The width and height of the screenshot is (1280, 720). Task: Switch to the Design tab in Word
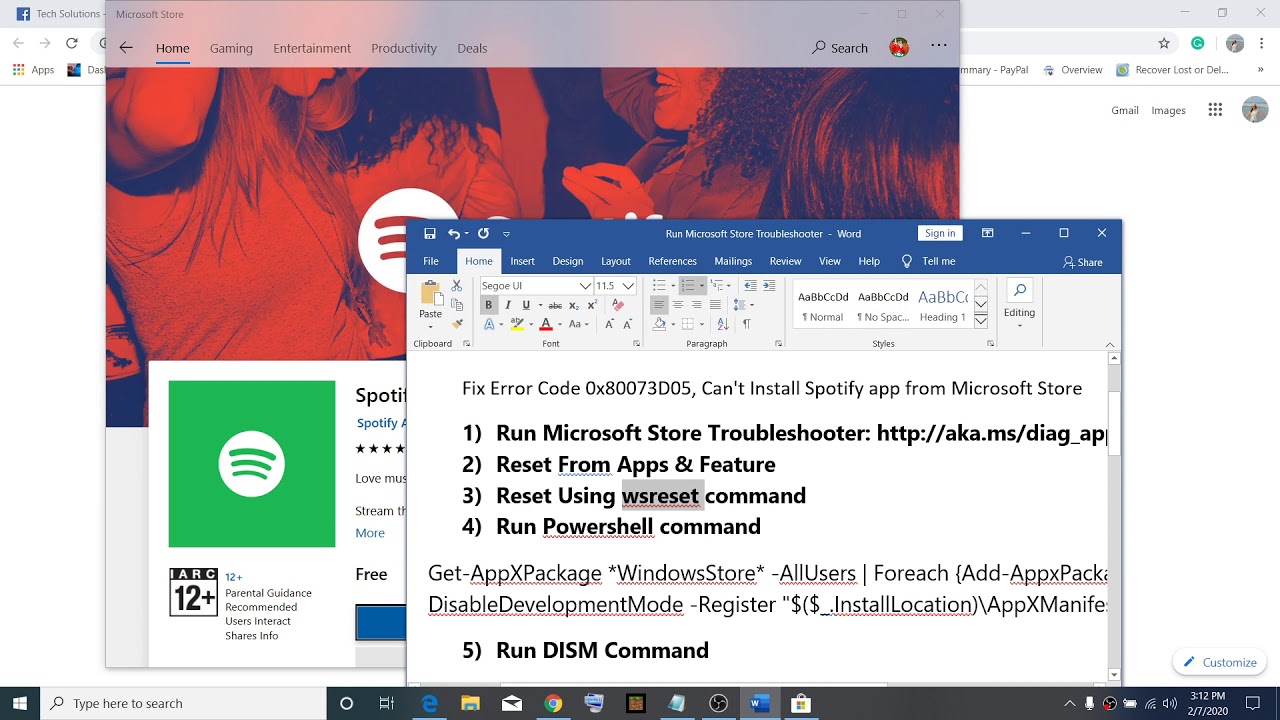[567, 261]
